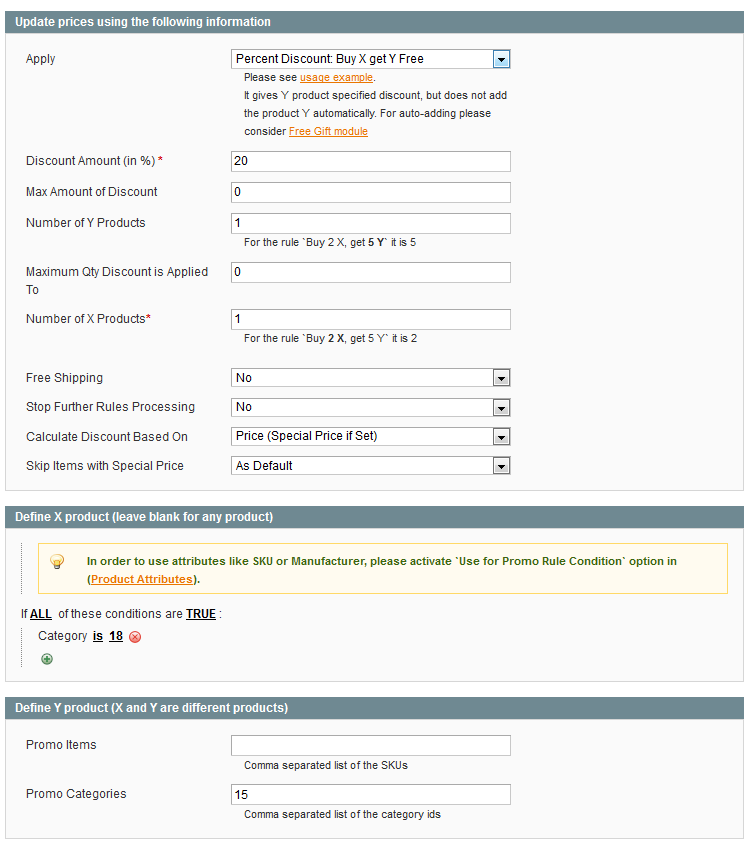Screen dimensions: 750x849
Task: Click the Max Amount of Discount field
Action: (x=371, y=192)
